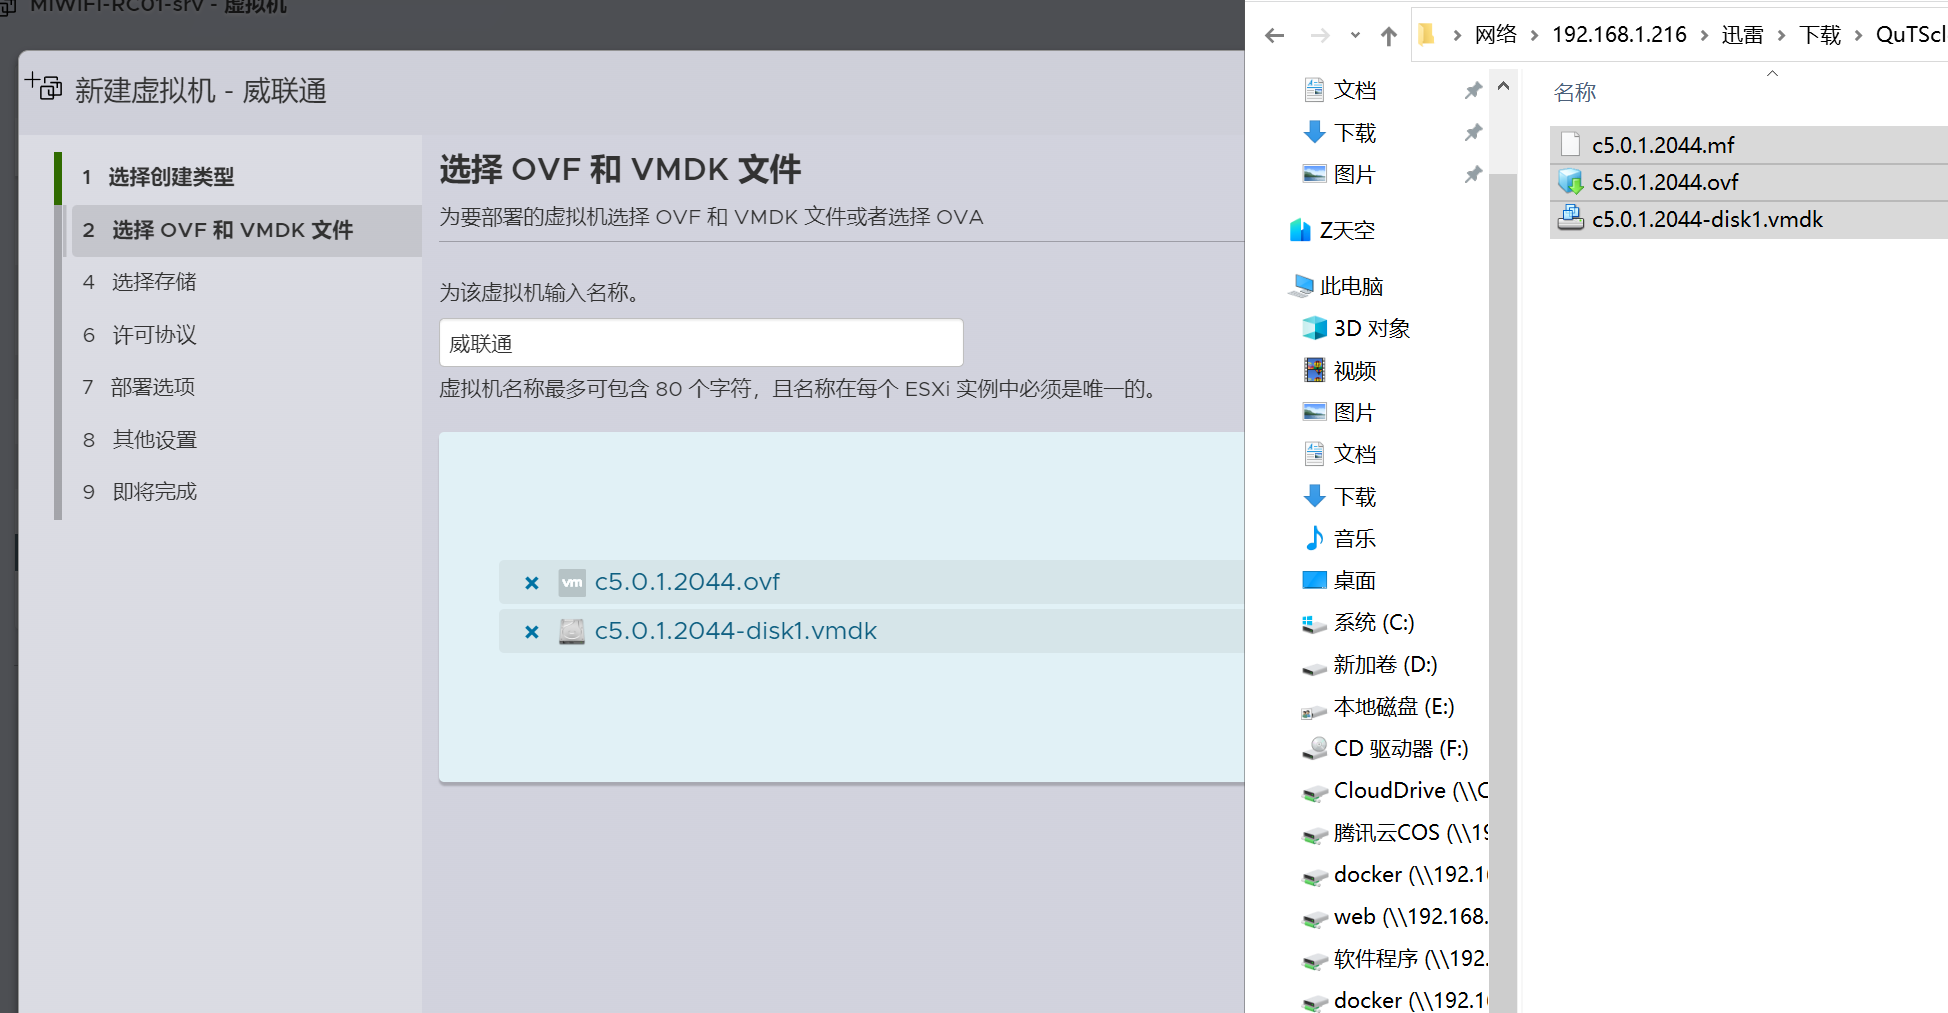The image size is (1948, 1013).
Task: Open 新加卷 (D:) drive
Action: [1385, 664]
